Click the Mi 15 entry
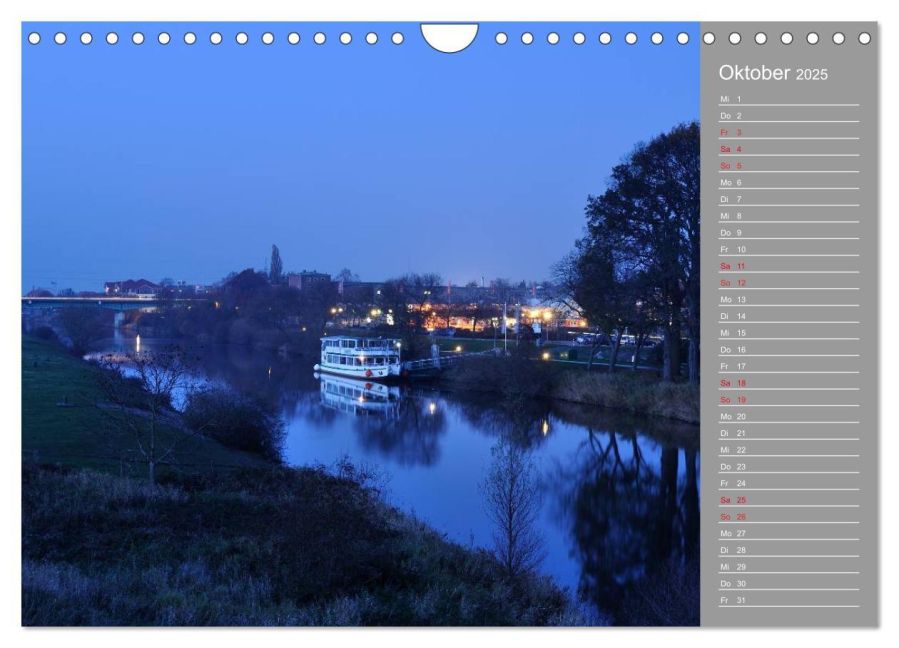 tap(787, 333)
